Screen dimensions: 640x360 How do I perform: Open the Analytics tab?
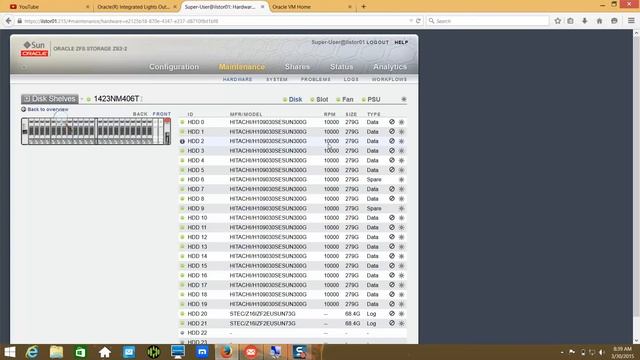tap(390, 67)
